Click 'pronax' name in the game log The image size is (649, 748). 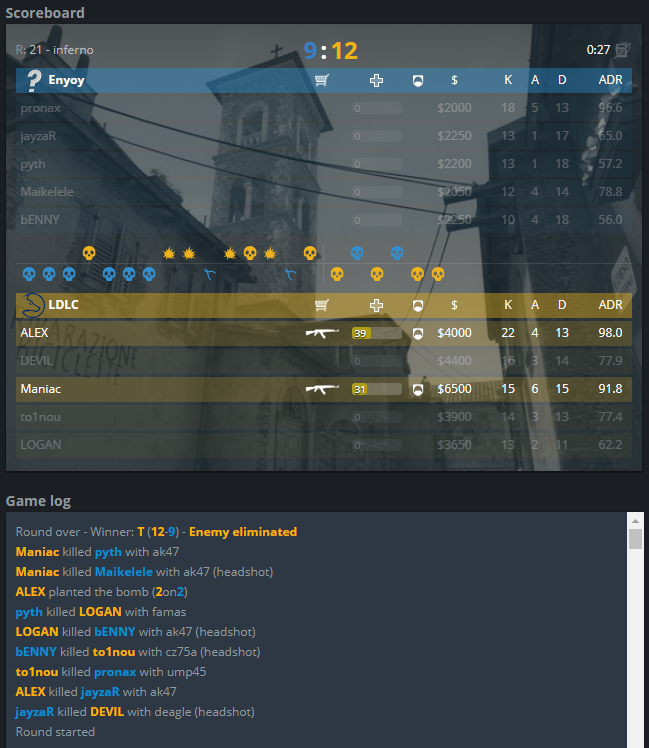tap(115, 672)
